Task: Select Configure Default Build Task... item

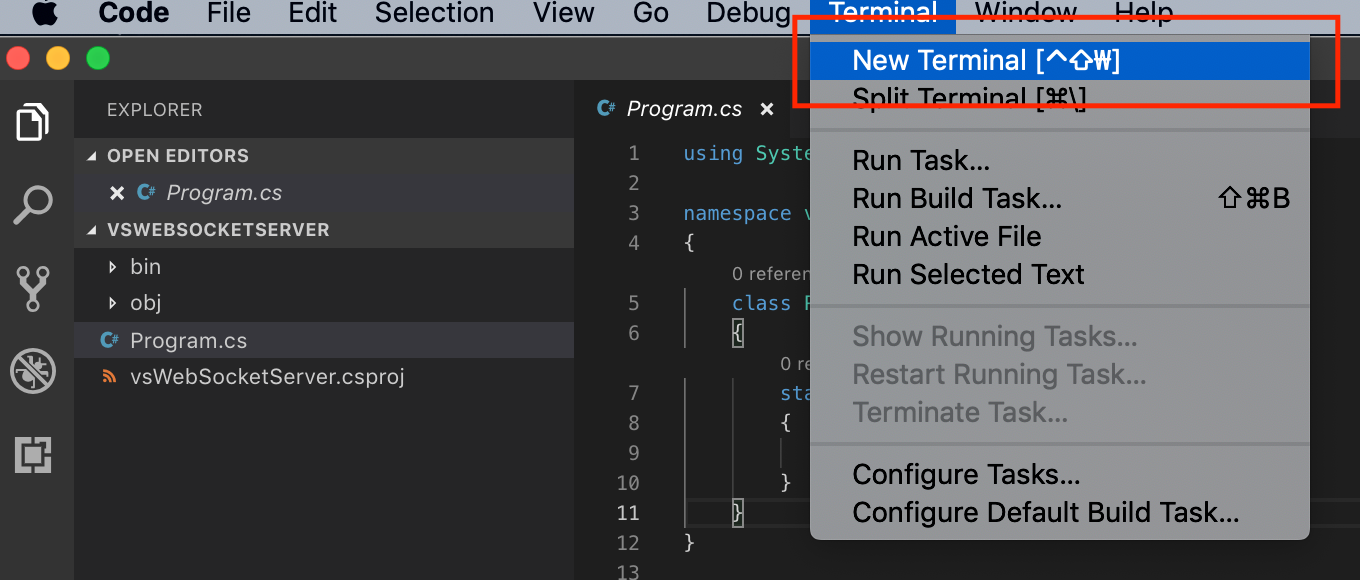Action: 1059,513
